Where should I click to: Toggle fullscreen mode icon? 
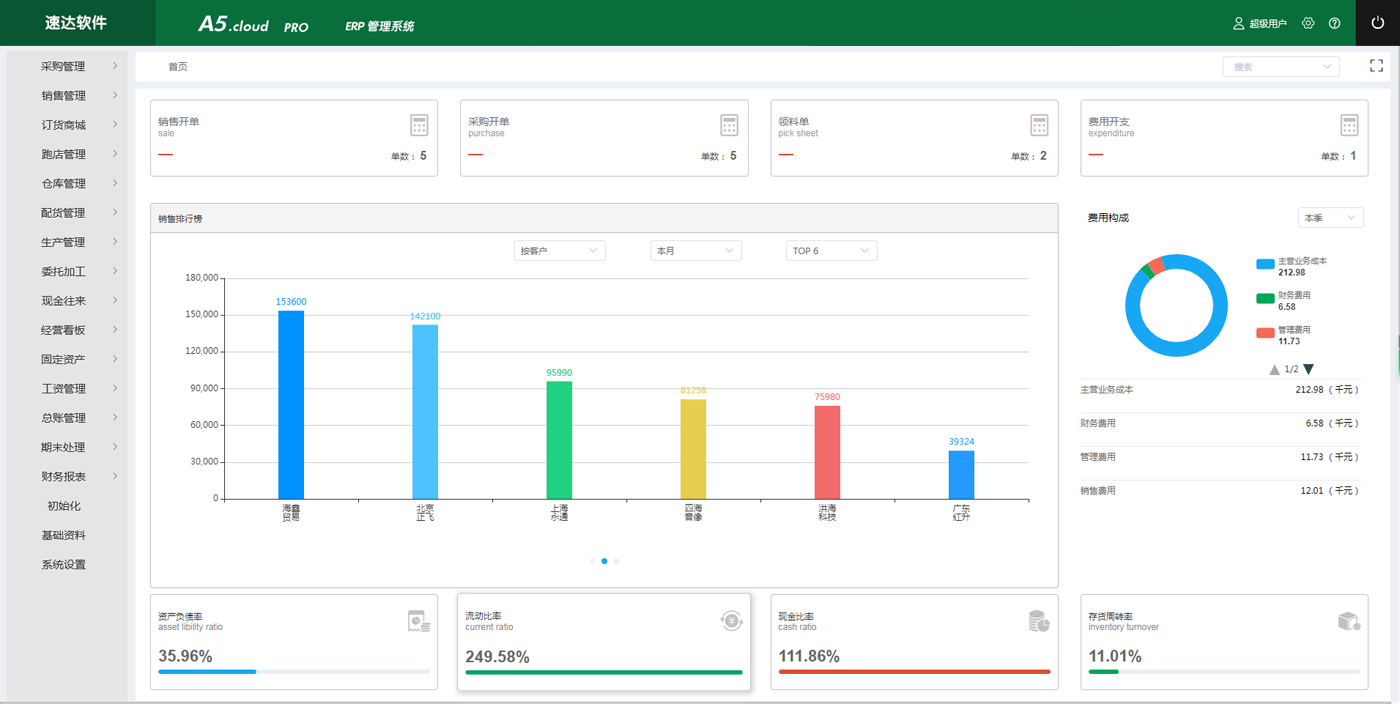coord(1376,66)
